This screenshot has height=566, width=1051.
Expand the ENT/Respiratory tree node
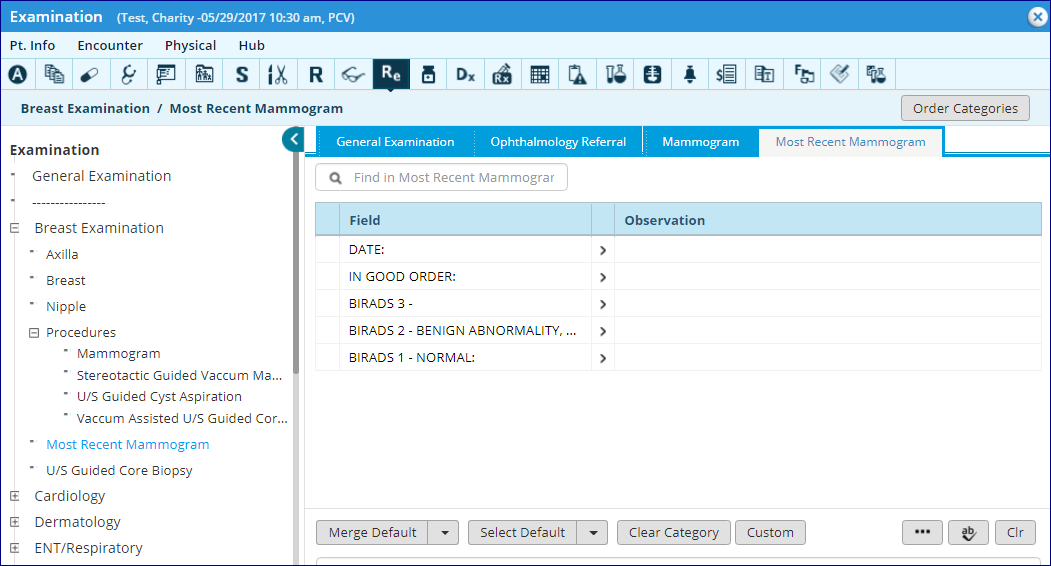click(x=15, y=548)
